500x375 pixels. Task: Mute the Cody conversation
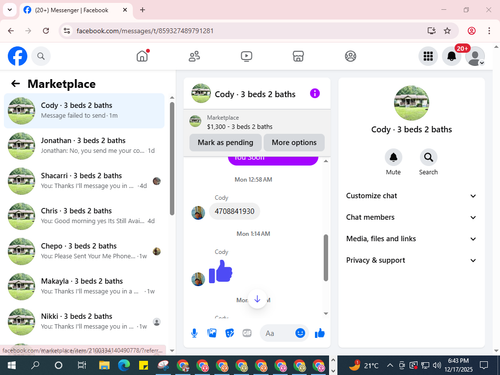tap(393, 157)
